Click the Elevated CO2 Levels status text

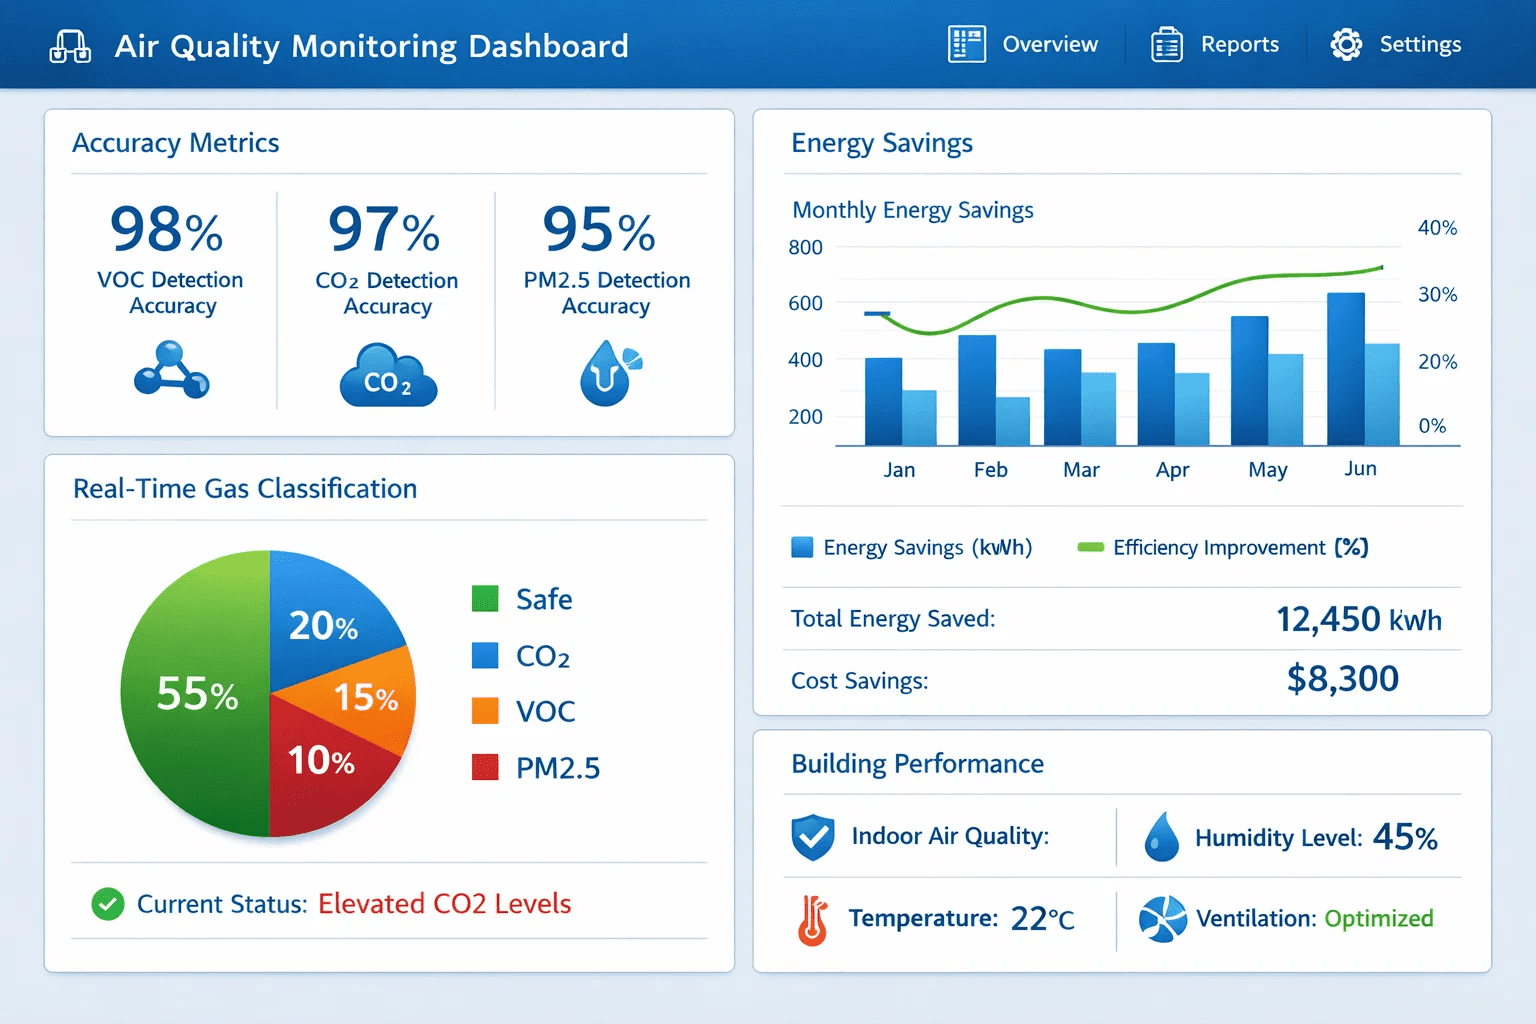[444, 904]
